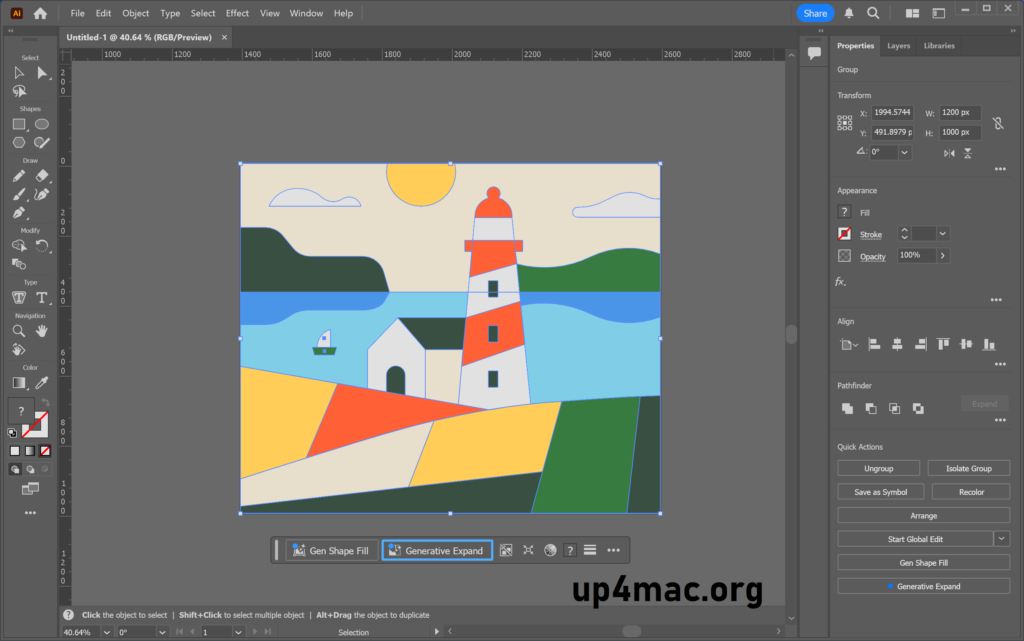
Task: Open the rotation angle dropdown in Transform
Action: [904, 153]
